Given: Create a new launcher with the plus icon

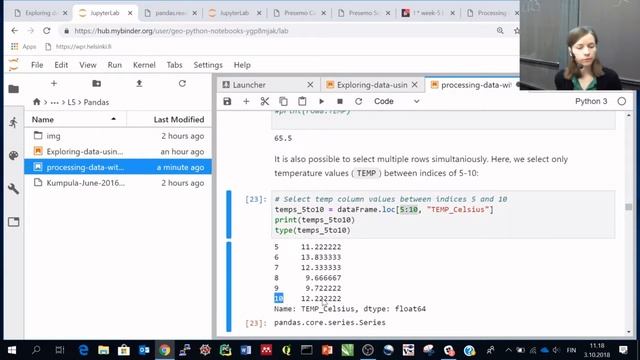Looking at the screenshot, I should tap(54, 83).
